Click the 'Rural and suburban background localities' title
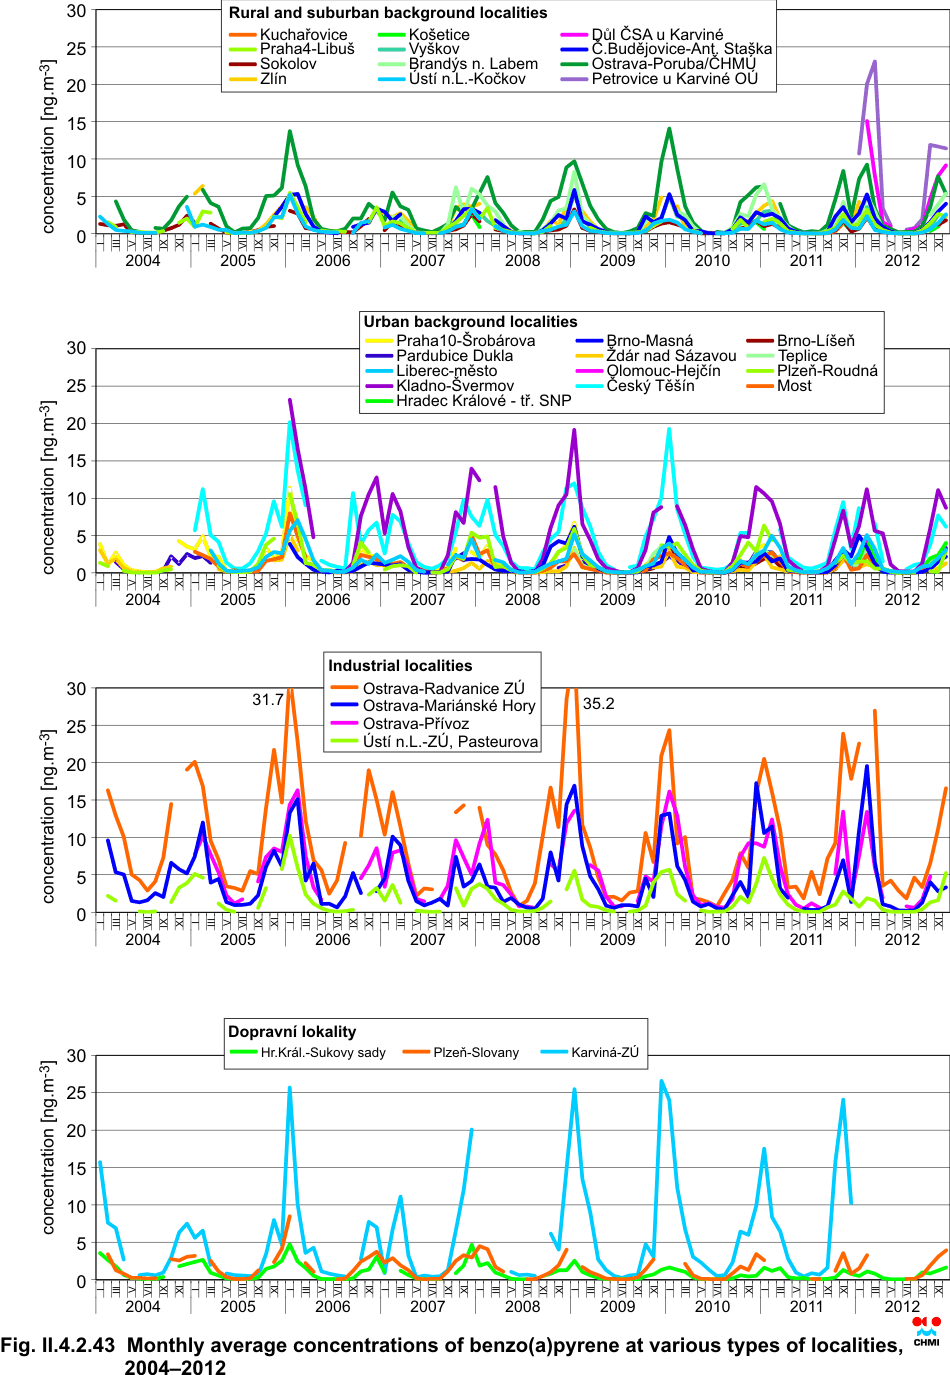 coord(388,13)
